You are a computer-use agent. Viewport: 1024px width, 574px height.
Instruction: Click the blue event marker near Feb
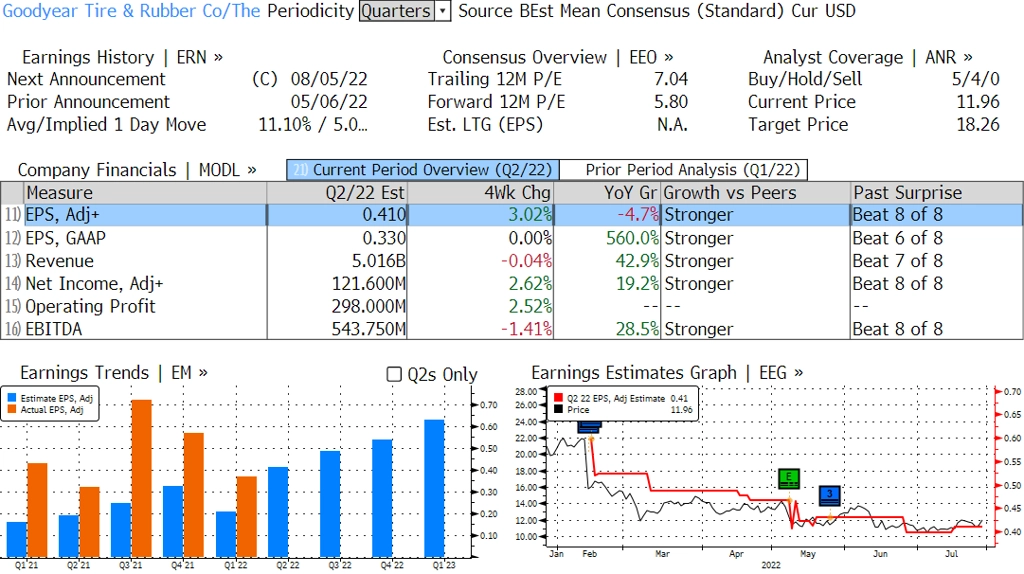(589, 426)
